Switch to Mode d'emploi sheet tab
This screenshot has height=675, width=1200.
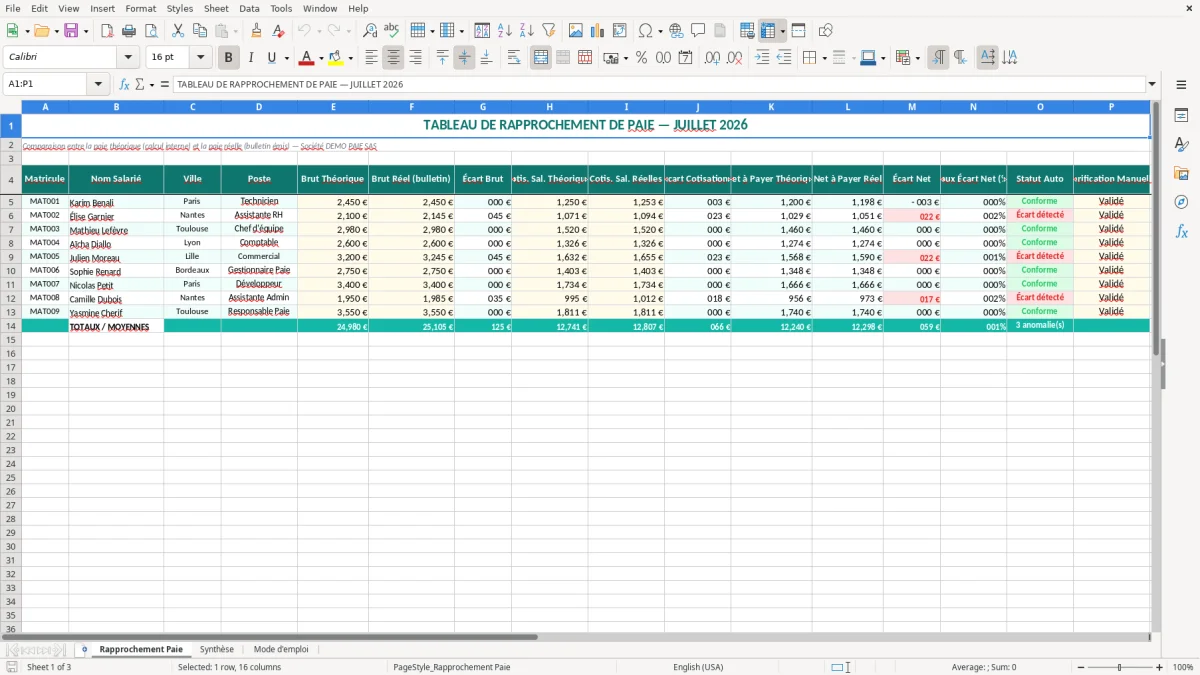pyautogui.click(x=281, y=649)
